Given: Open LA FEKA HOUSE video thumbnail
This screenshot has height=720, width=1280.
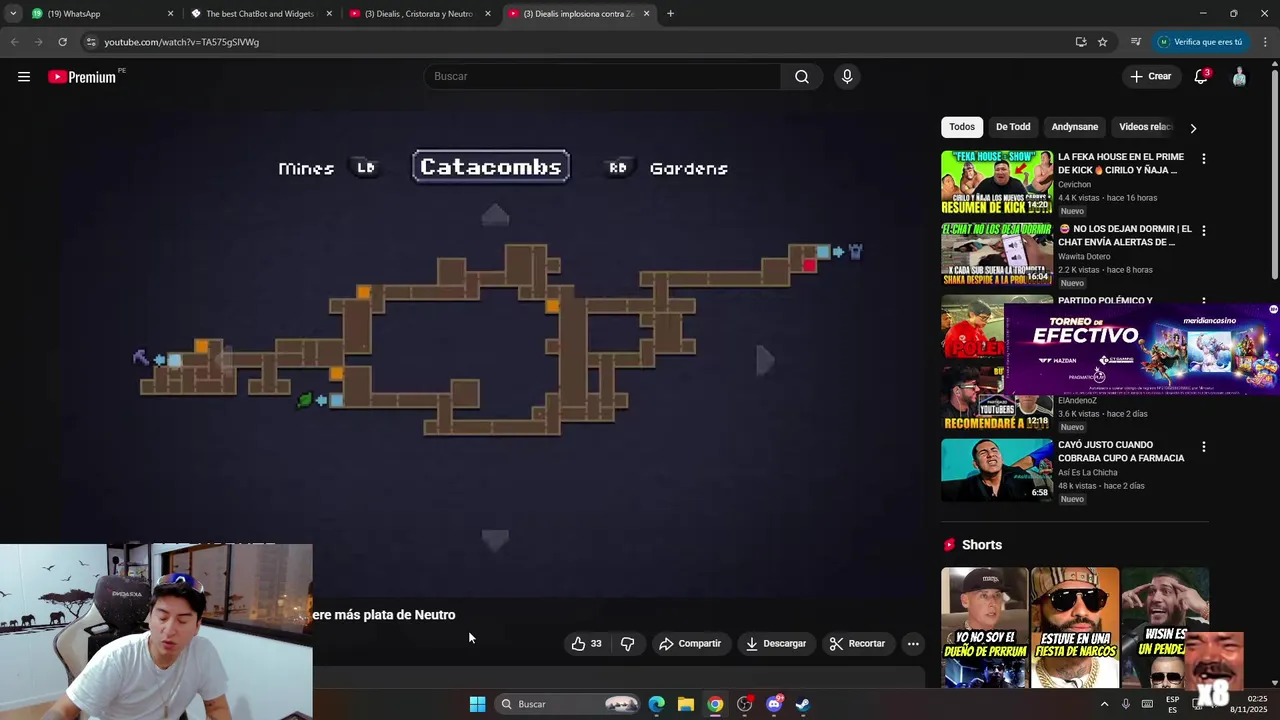Looking at the screenshot, I should click(x=997, y=183).
